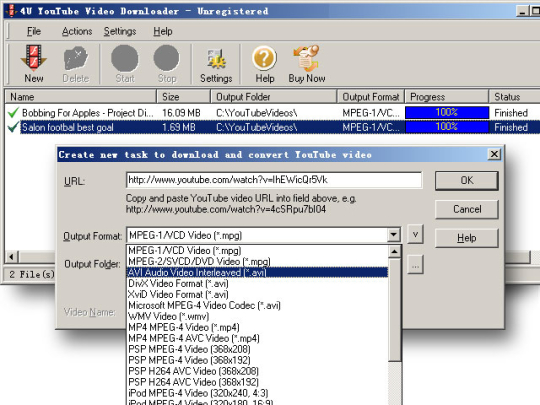The width and height of the screenshot is (540, 405).
Task: Select MPEG-1/VCD Video (*.mpg) in the list
Action: [257, 250]
